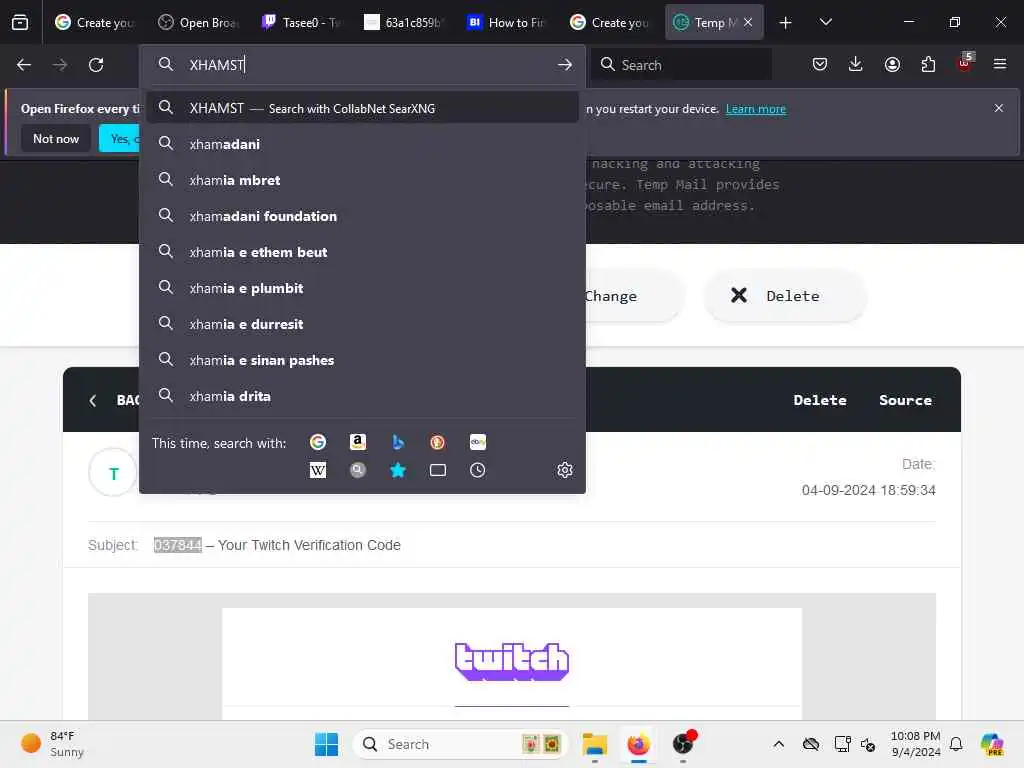Open the weather widget 84°F Sunny
Image resolution: width=1024 pixels, height=768 pixels.
pyautogui.click(x=52, y=744)
